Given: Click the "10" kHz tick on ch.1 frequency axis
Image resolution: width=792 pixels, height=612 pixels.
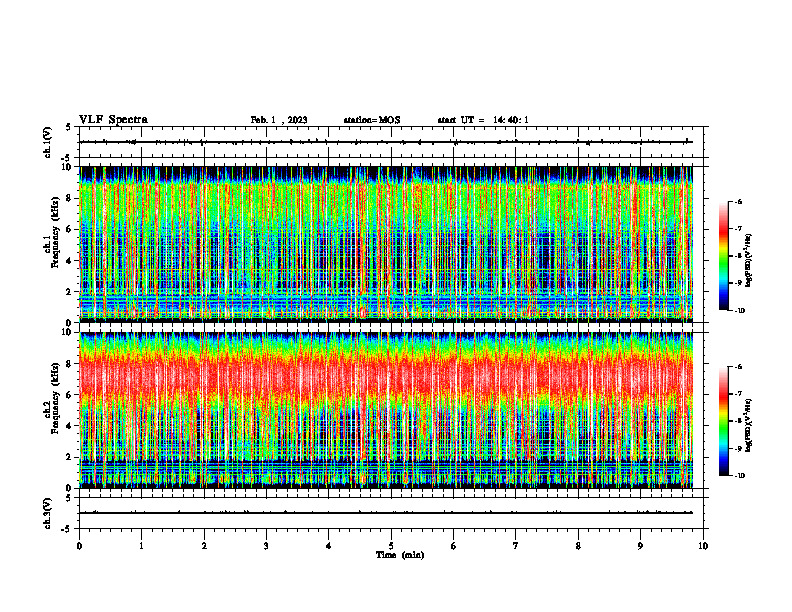Looking at the screenshot, I should 69,167.
